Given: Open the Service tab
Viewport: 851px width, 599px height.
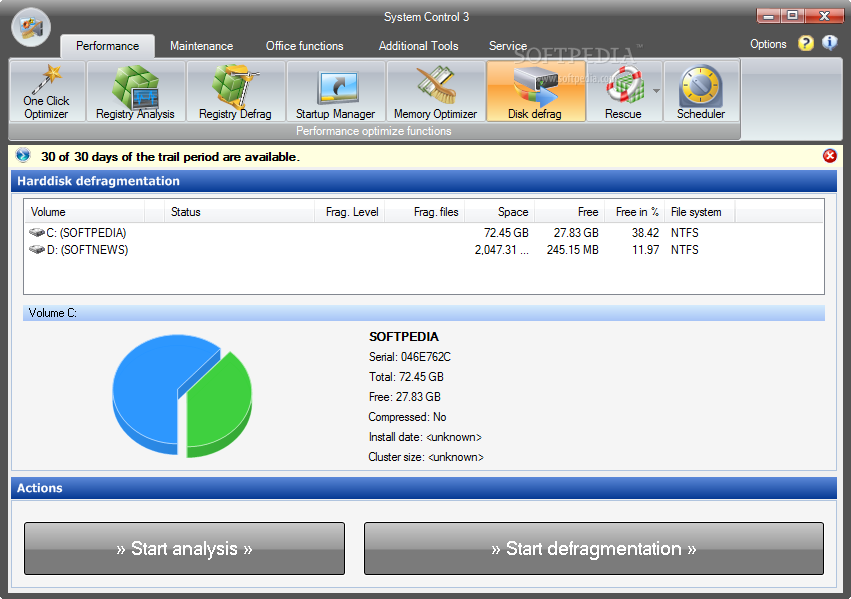Looking at the screenshot, I should pos(508,46).
